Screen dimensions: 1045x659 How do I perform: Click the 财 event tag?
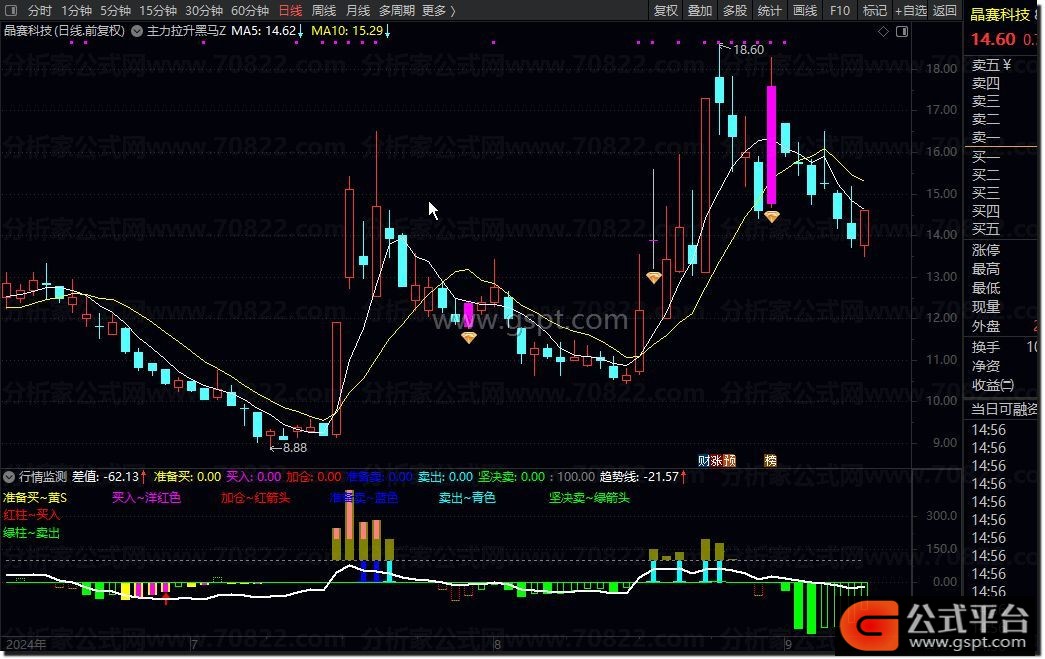click(x=704, y=460)
